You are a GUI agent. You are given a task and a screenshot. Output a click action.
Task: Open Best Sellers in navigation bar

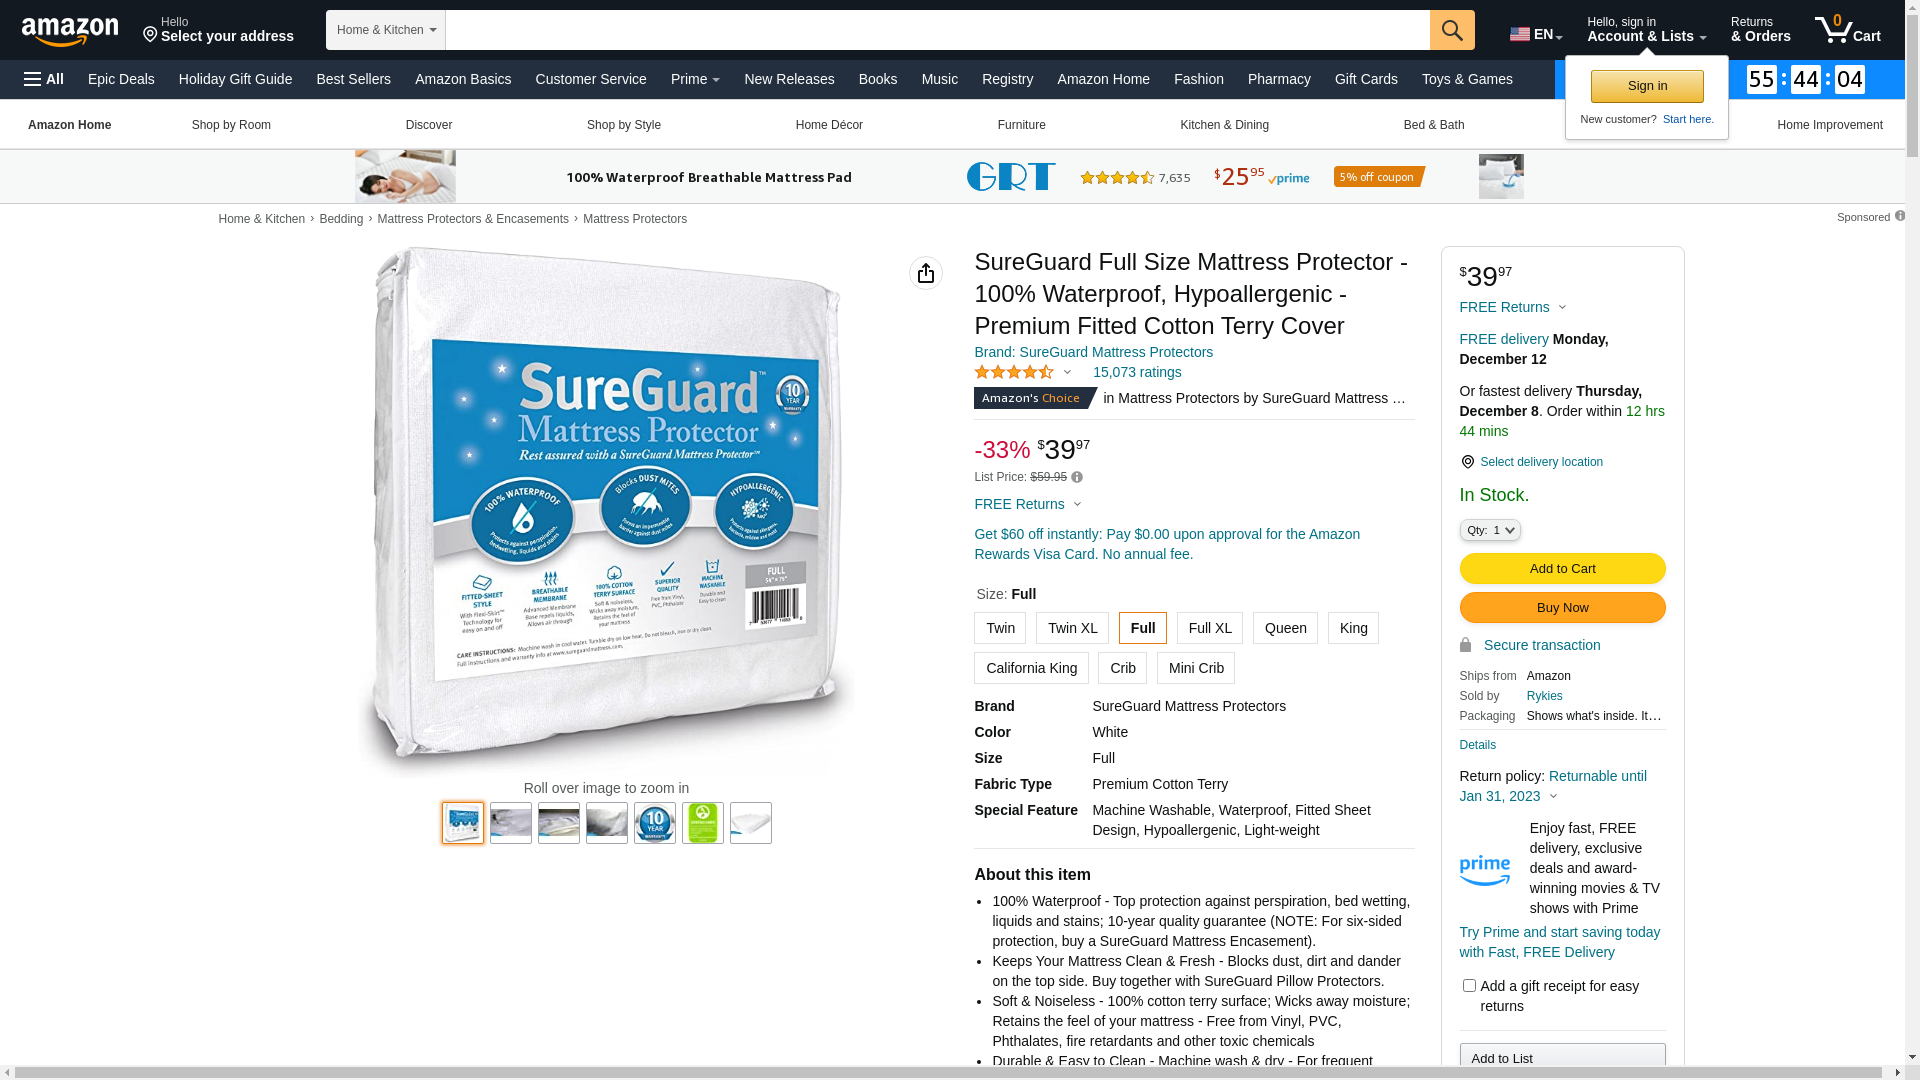pos(353,79)
